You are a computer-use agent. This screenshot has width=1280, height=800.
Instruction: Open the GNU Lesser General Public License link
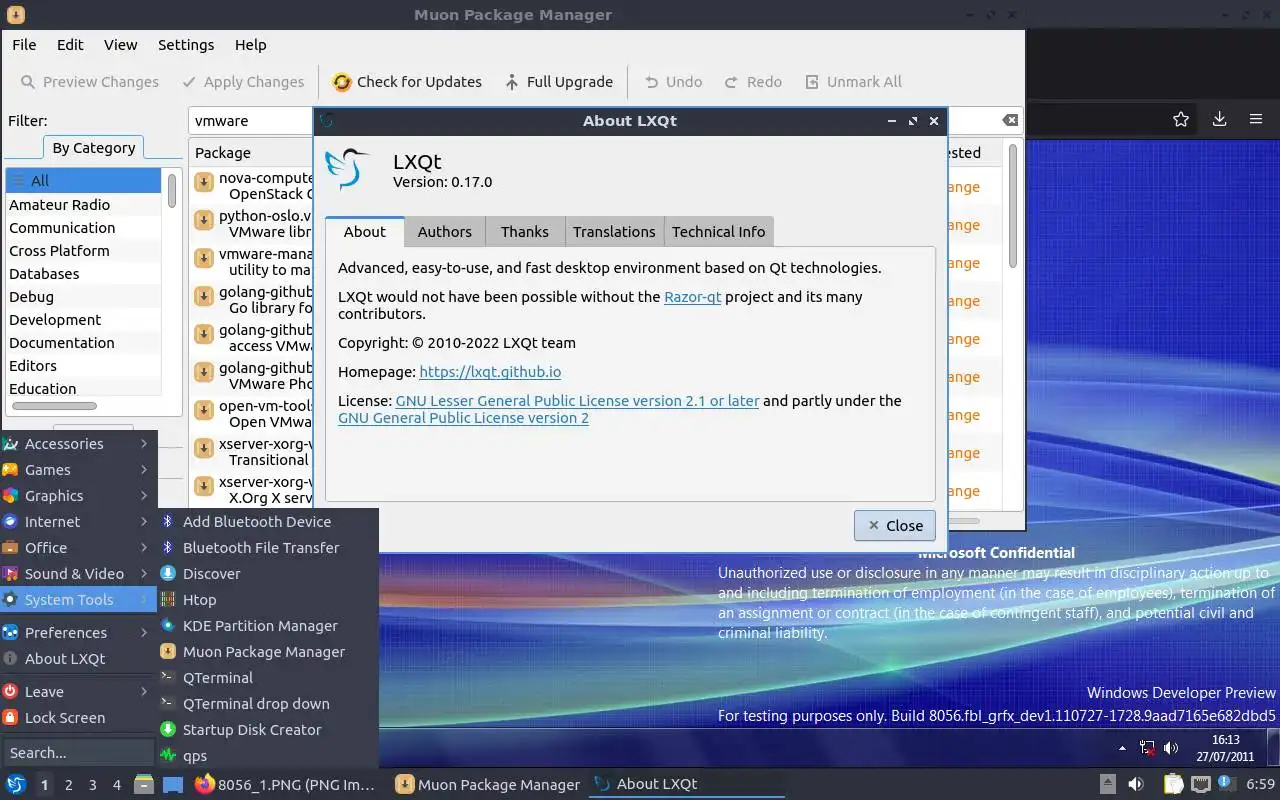(577, 400)
